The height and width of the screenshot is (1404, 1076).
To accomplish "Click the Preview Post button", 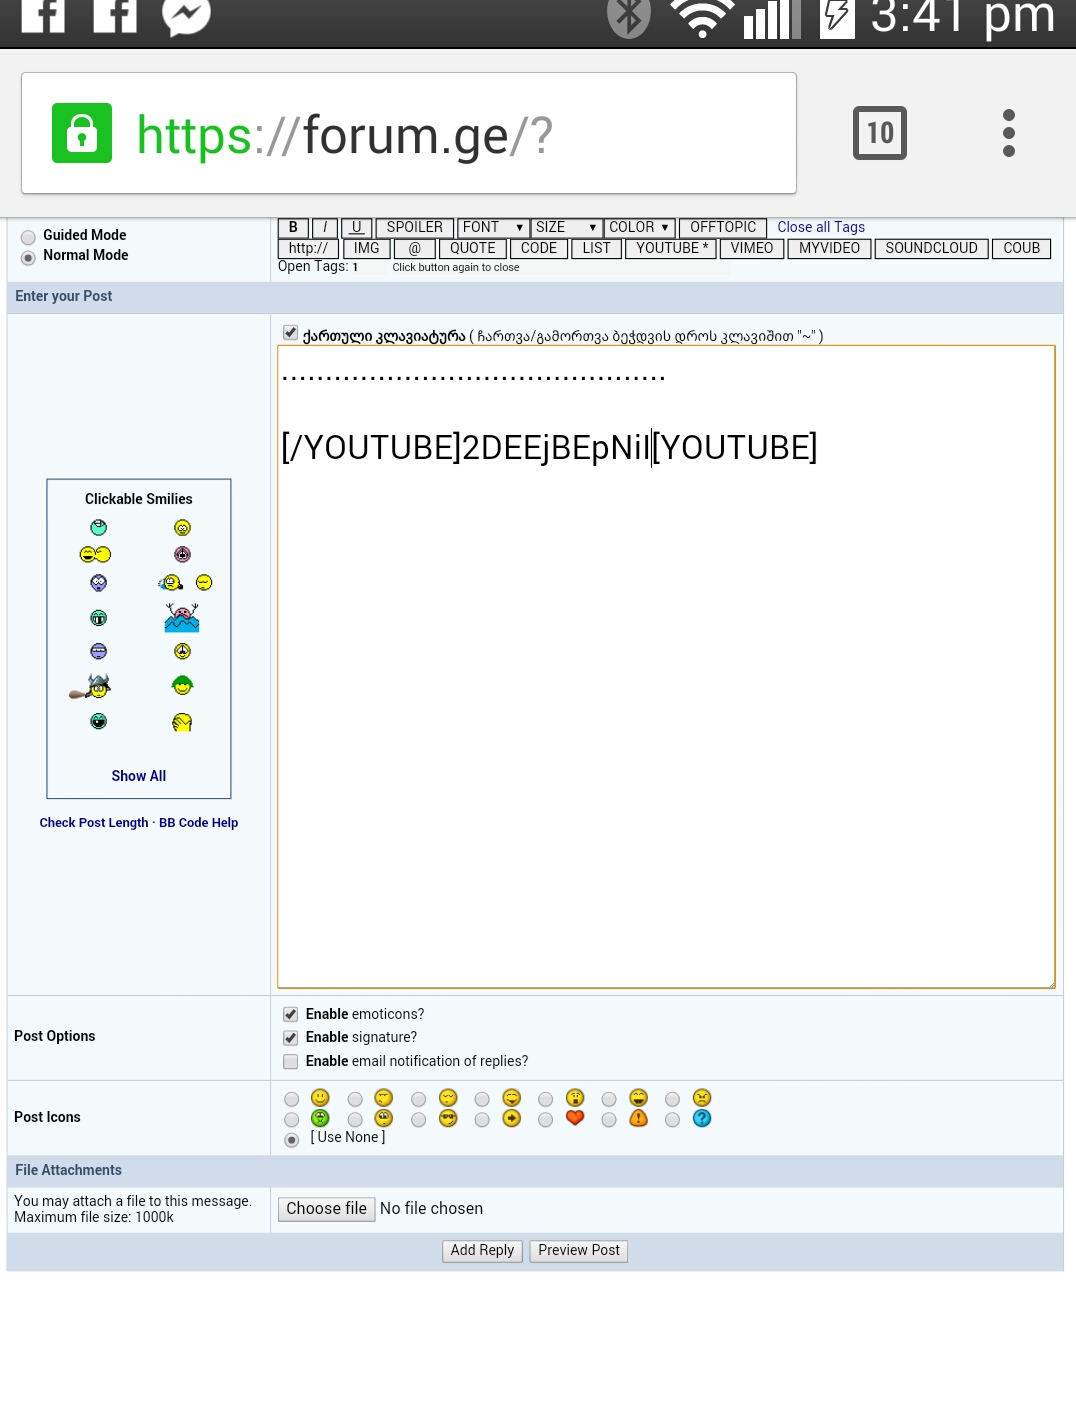I will 579,1251.
